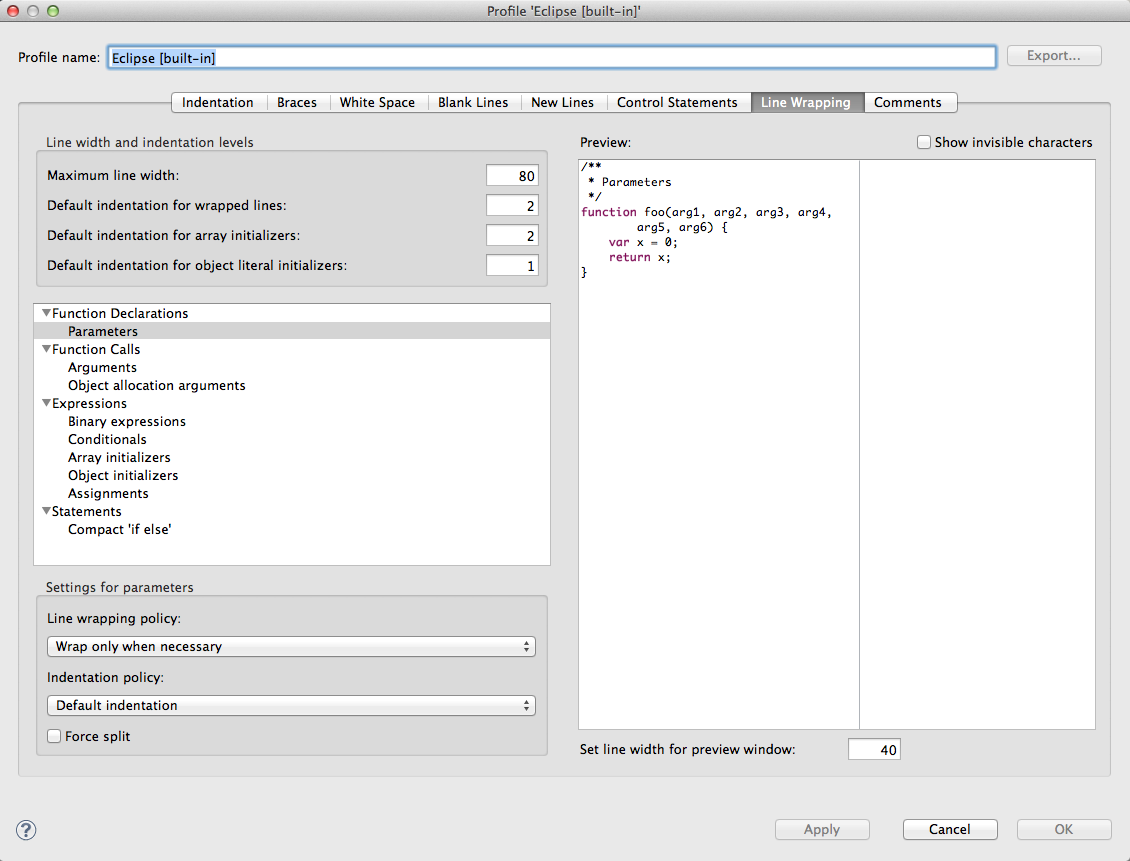Collapse the Function Declarations tree node
Image resolution: width=1130 pixels, height=861 pixels.
pos(46,314)
